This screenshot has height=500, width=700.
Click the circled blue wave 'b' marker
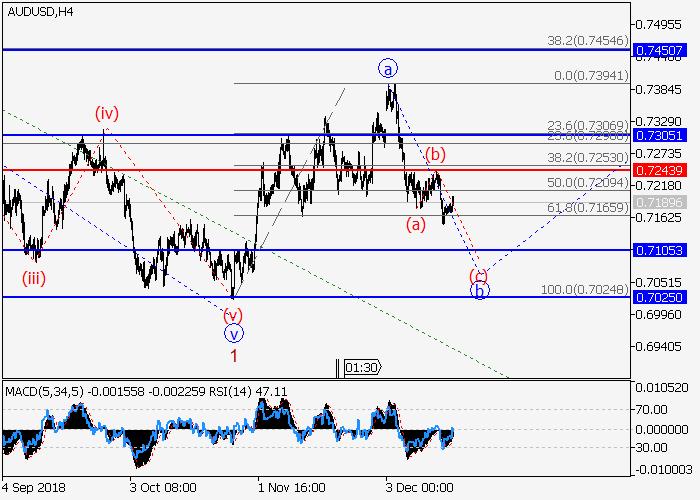[x=480, y=291]
